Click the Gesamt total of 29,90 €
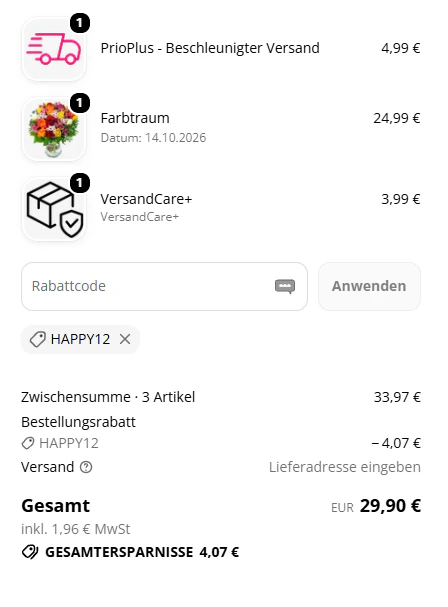The image size is (448, 607). (390, 506)
